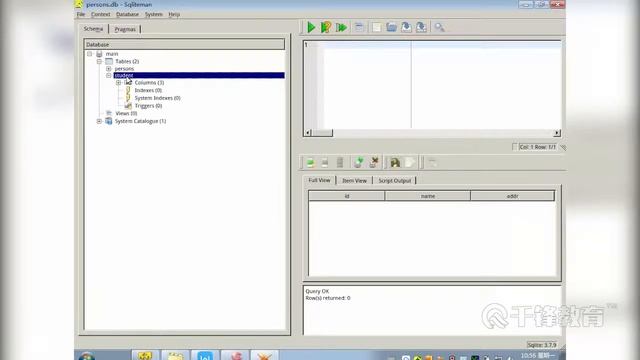Remove the selected row icon
Screen dimensions: 640x360
(340, 162)
